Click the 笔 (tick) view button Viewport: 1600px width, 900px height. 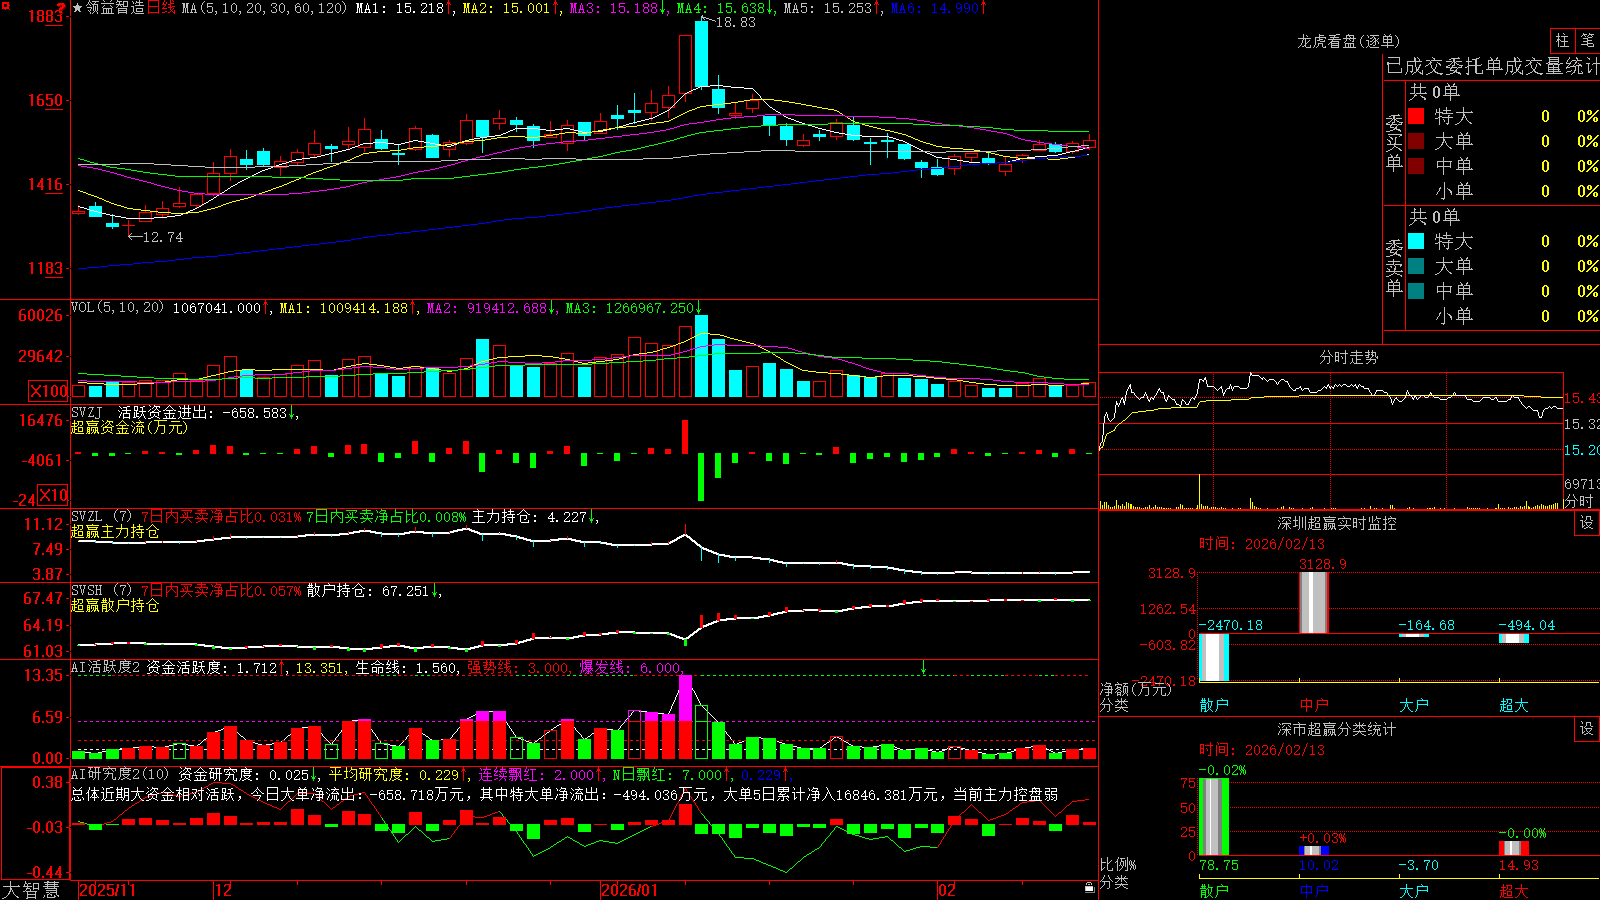(x=1588, y=41)
